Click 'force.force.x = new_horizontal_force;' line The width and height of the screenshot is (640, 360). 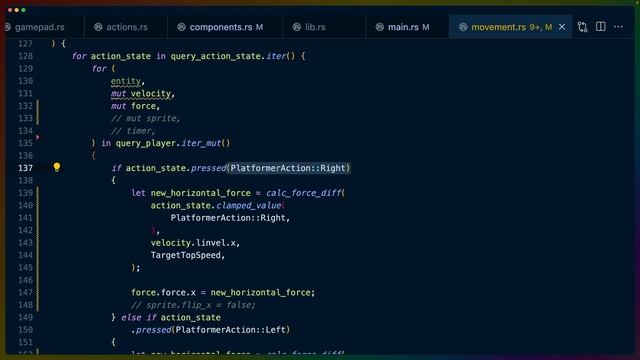tap(223, 292)
